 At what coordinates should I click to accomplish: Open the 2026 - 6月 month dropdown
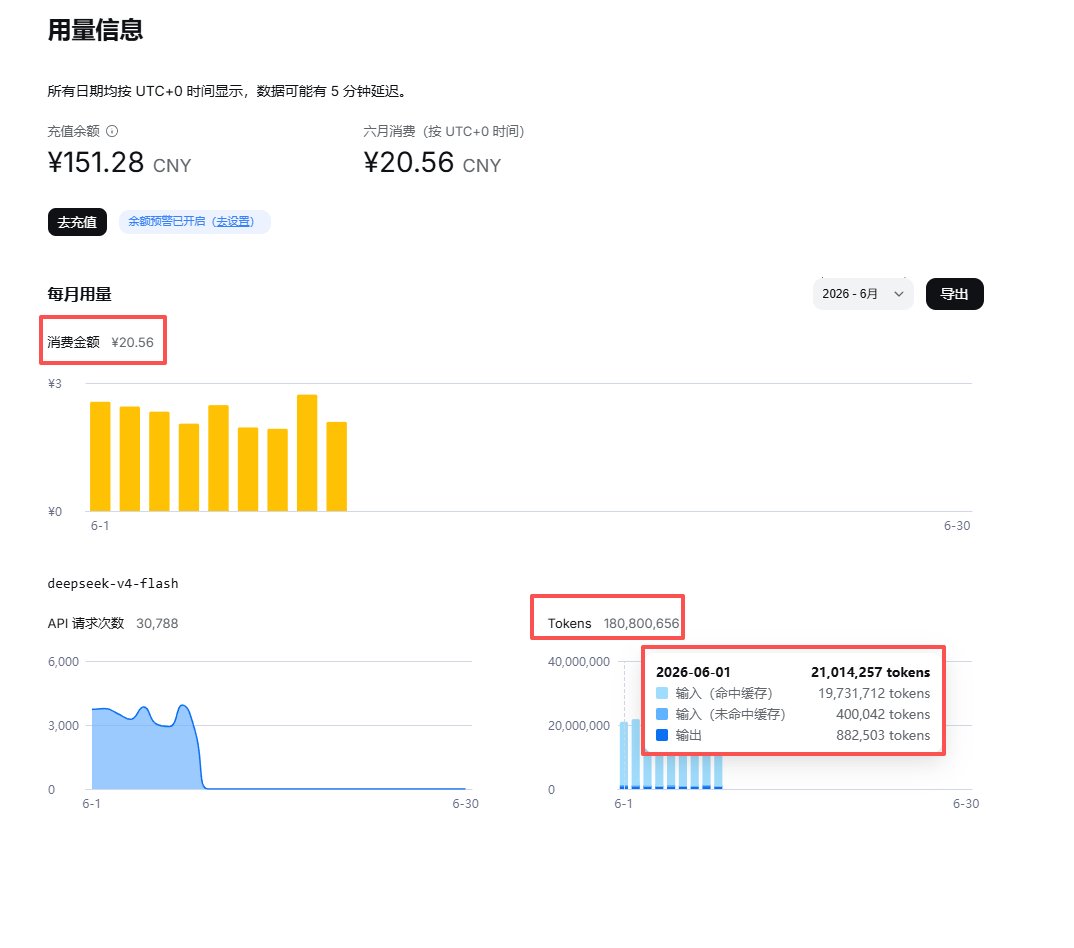click(863, 294)
